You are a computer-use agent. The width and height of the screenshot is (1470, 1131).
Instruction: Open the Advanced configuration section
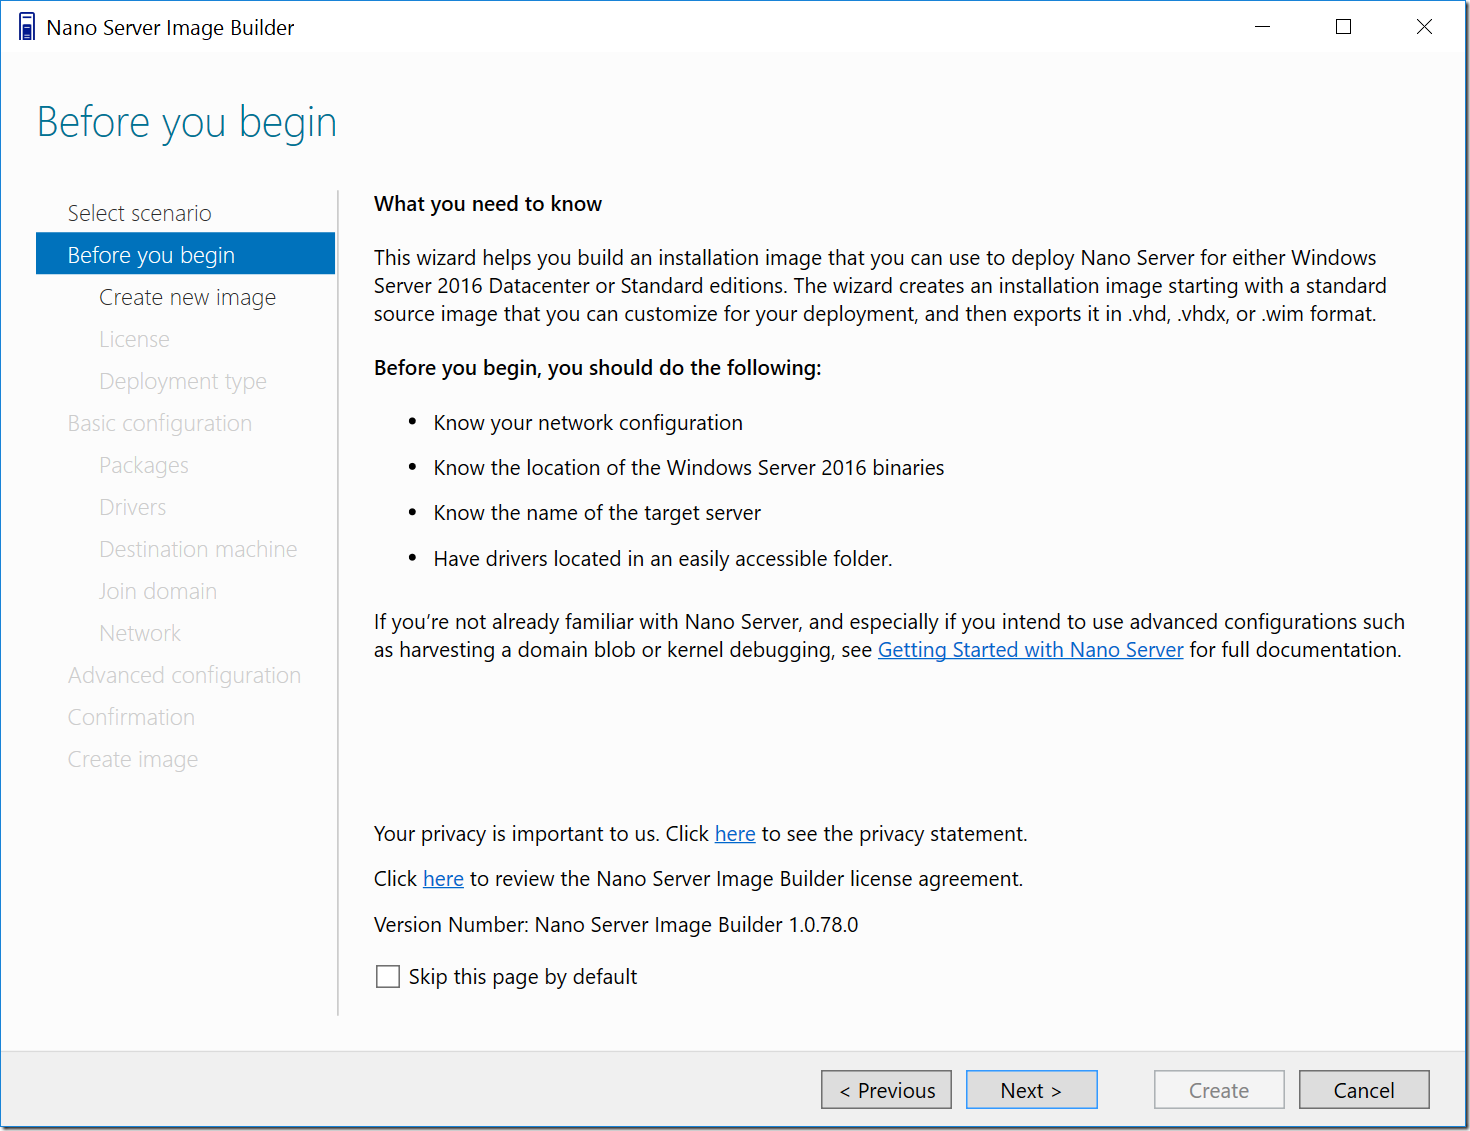(184, 675)
